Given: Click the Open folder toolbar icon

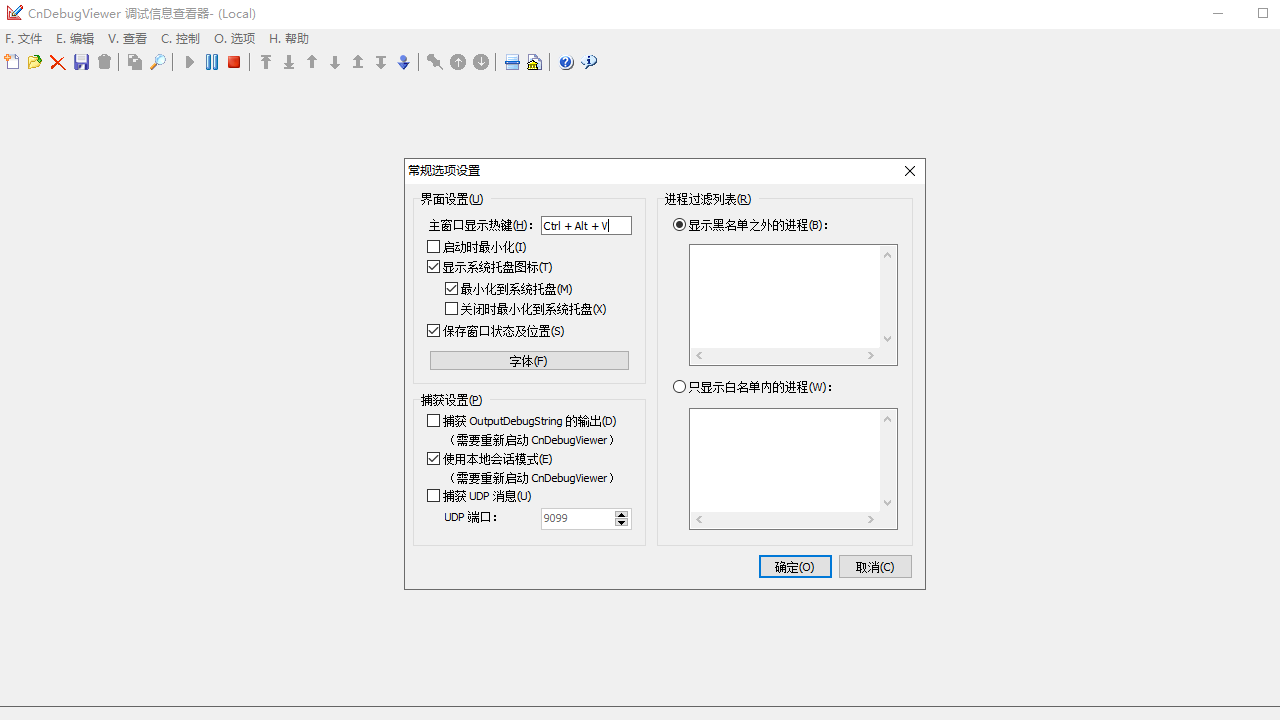Looking at the screenshot, I should click(x=35, y=62).
